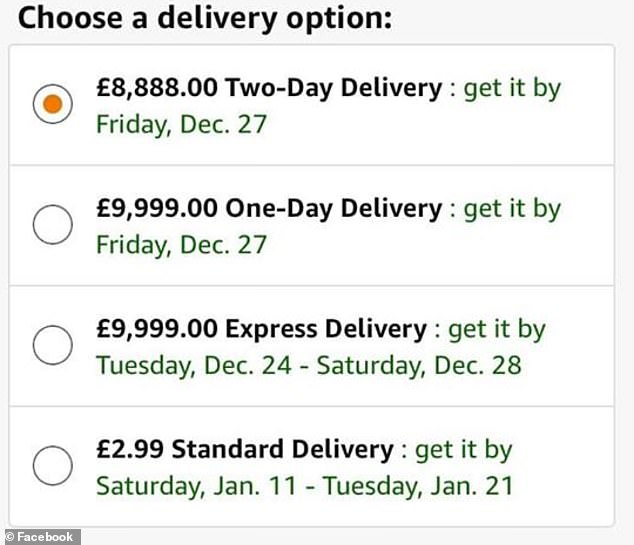Click the Facebook watermark credit

[40, 537]
